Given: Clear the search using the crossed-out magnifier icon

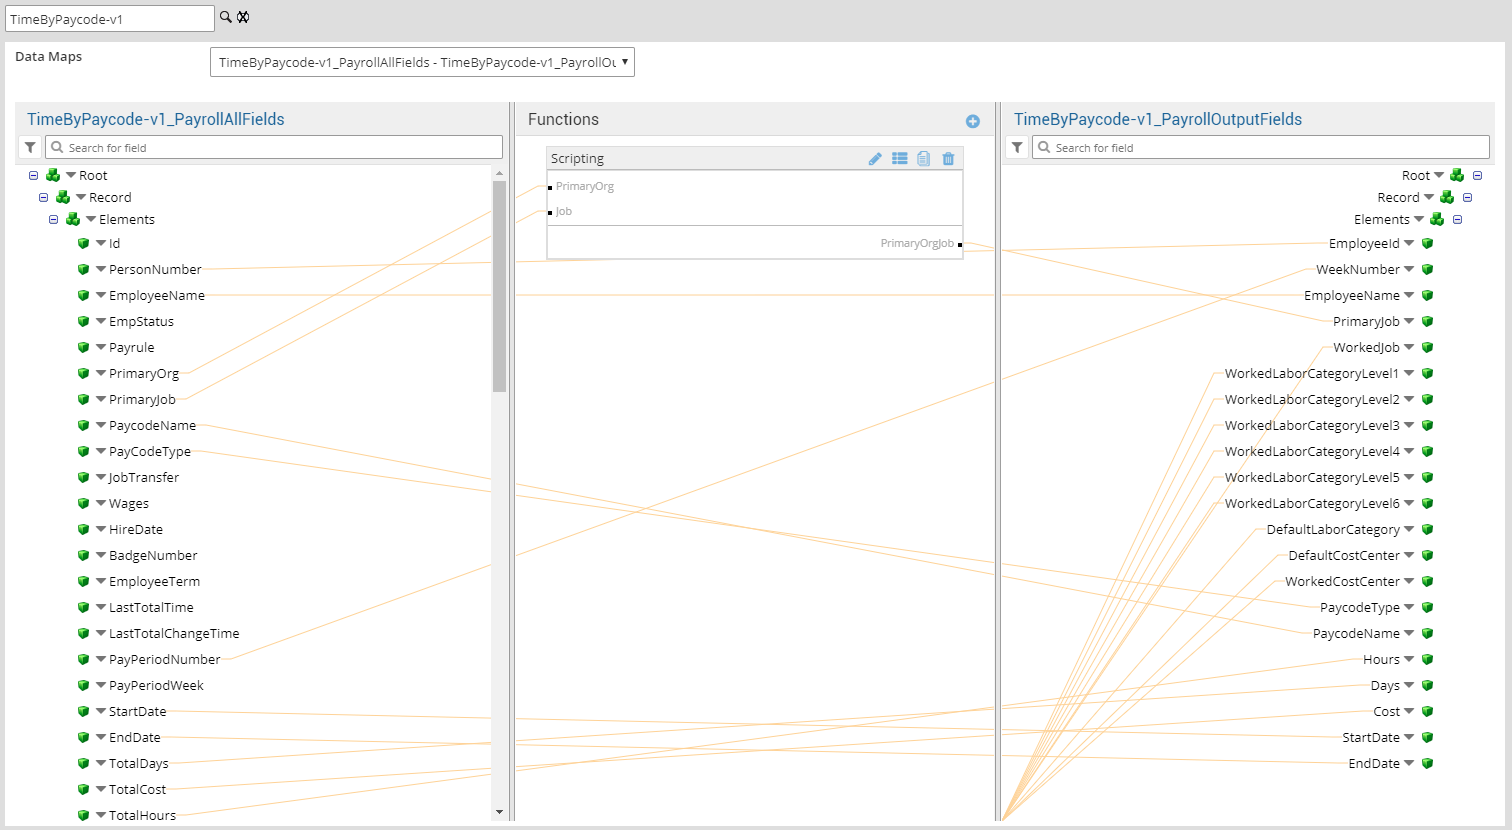Looking at the screenshot, I should pos(243,17).
